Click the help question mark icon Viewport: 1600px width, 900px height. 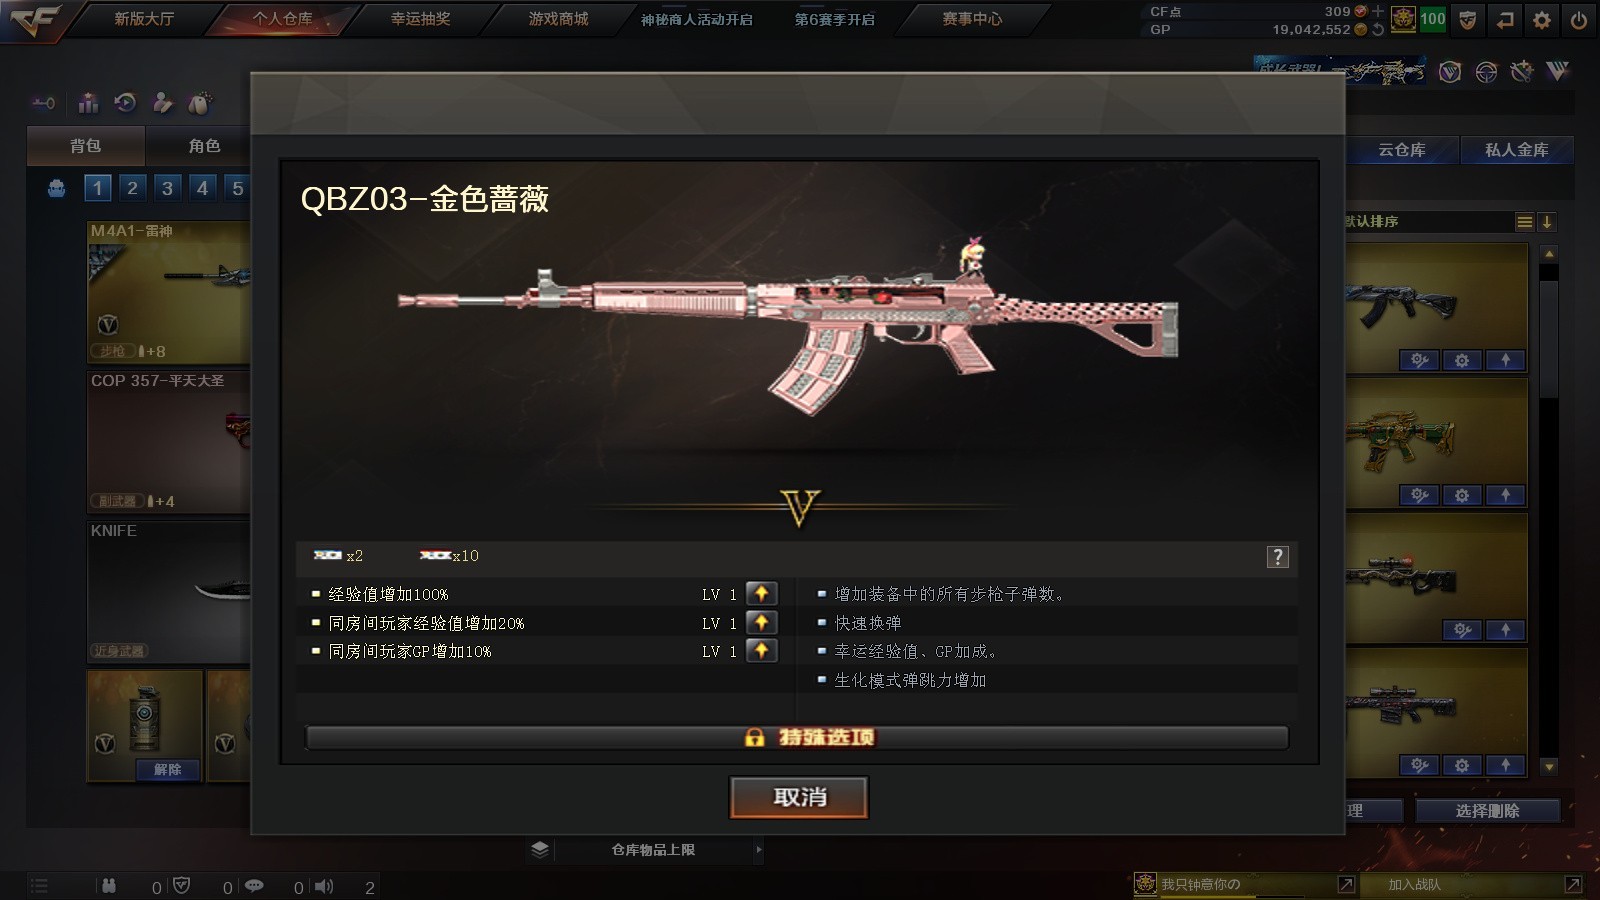click(1277, 557)
